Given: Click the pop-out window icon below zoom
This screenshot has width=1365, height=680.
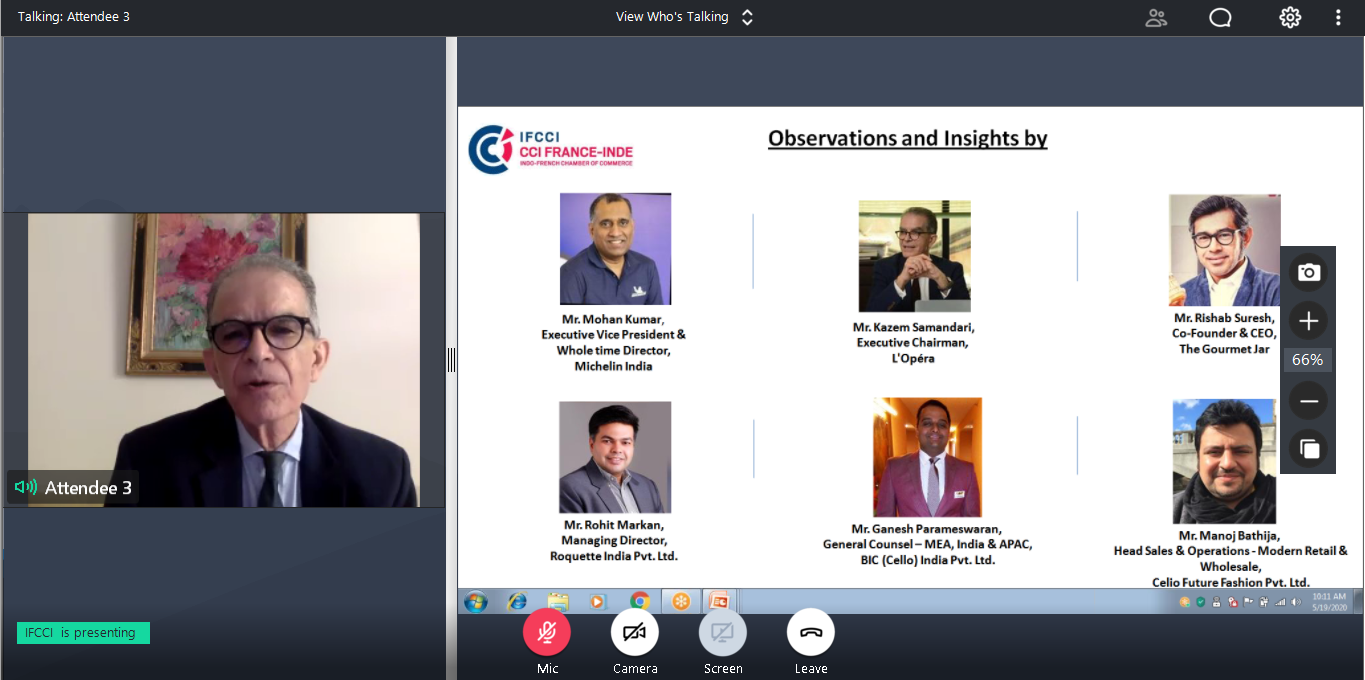Looking at the screenshot, I should [x=1308, y=449].
